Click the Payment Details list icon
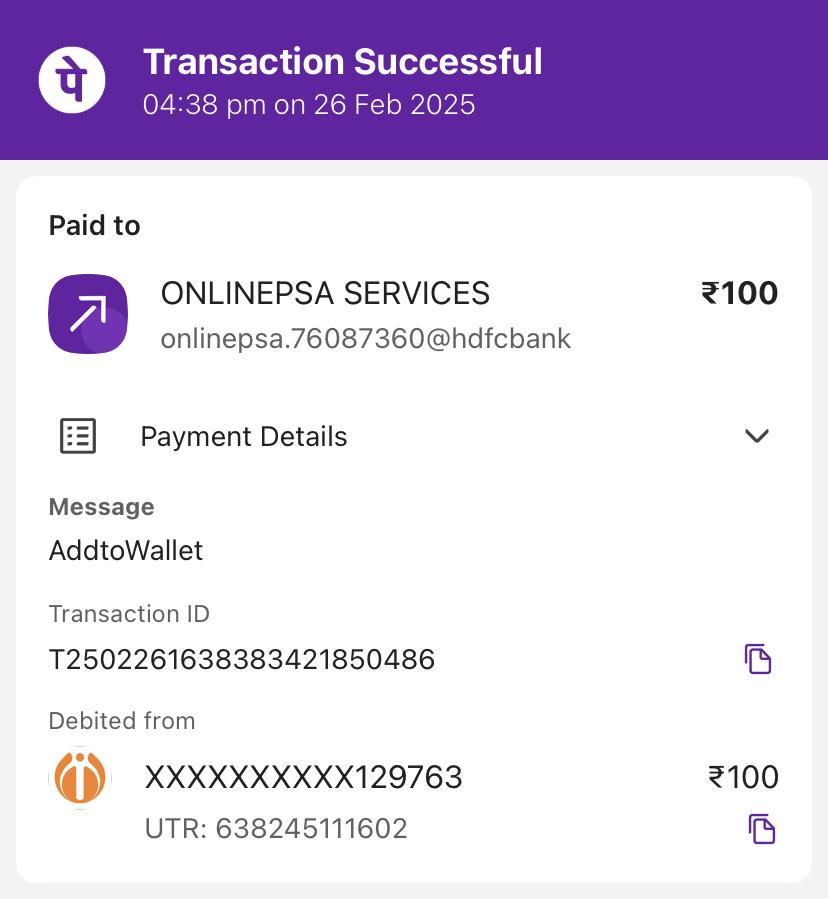 click(x=78, y=436)
